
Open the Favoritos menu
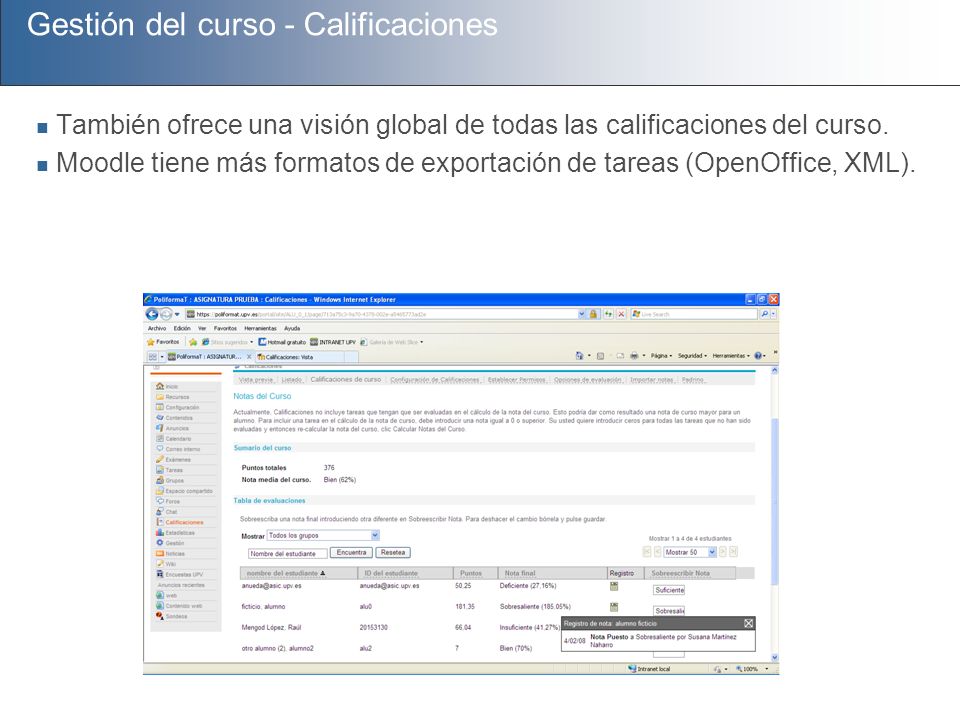point(225,329)
